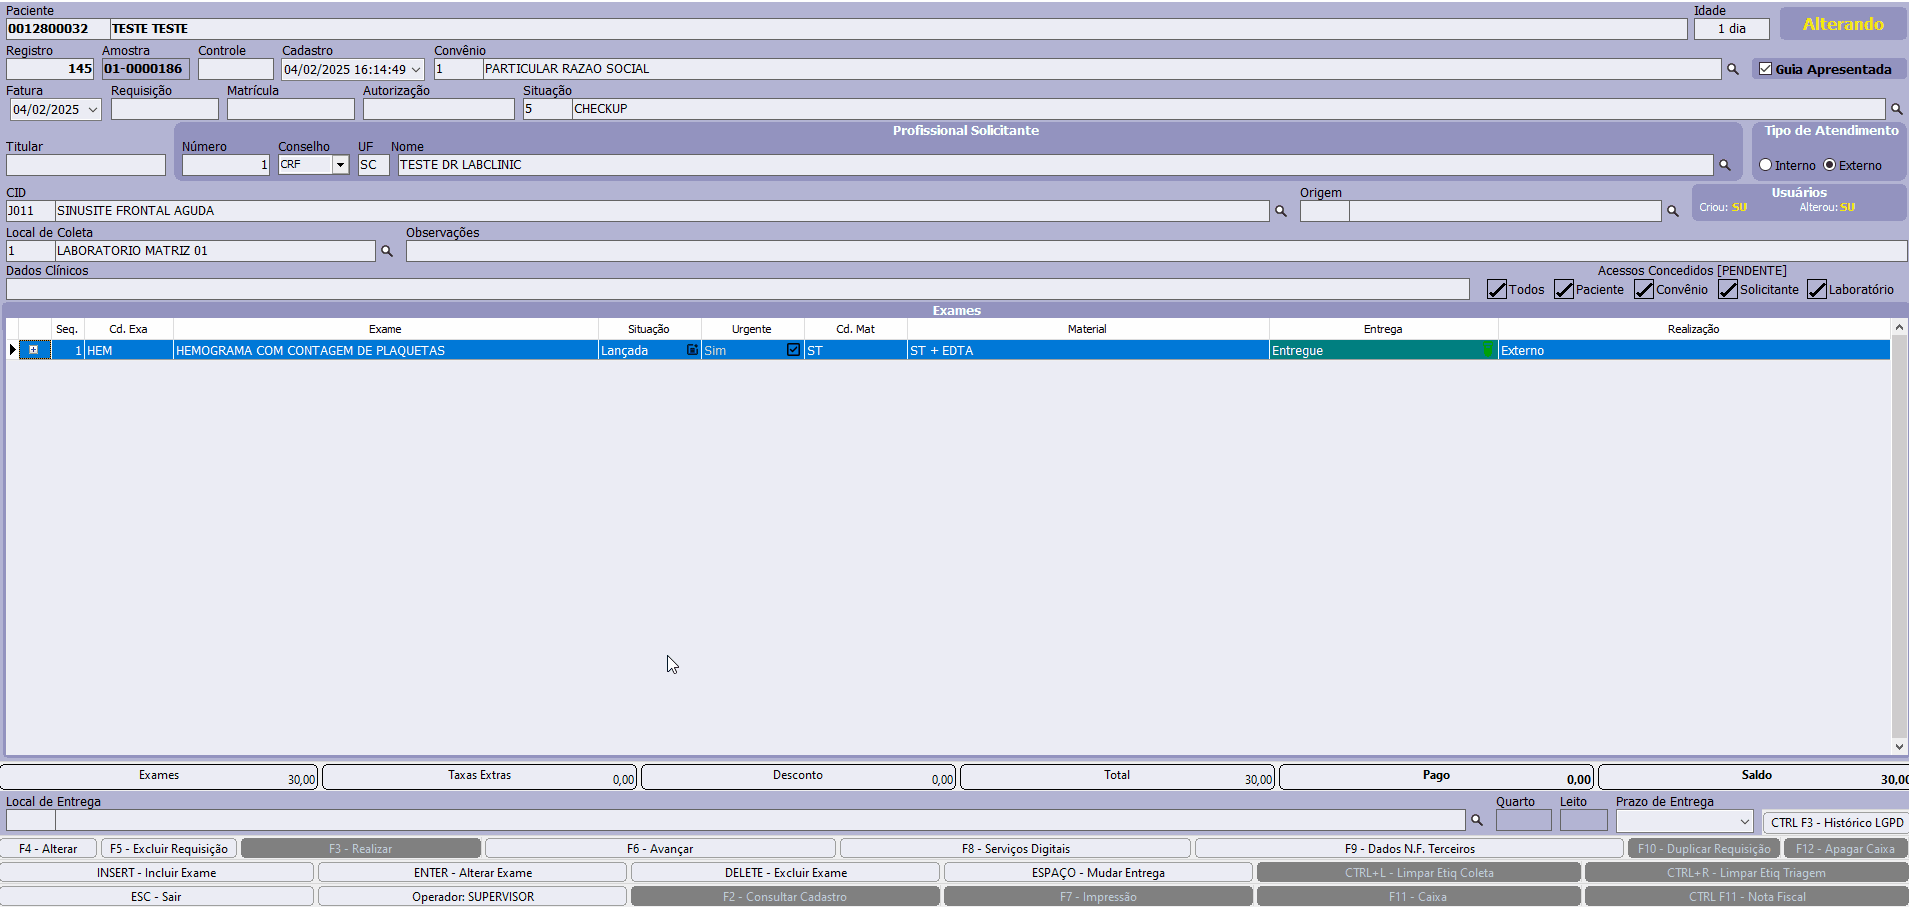1909x907 pixels.
Task: Select the Interno radio button
Action: [x=1766, y=165]
